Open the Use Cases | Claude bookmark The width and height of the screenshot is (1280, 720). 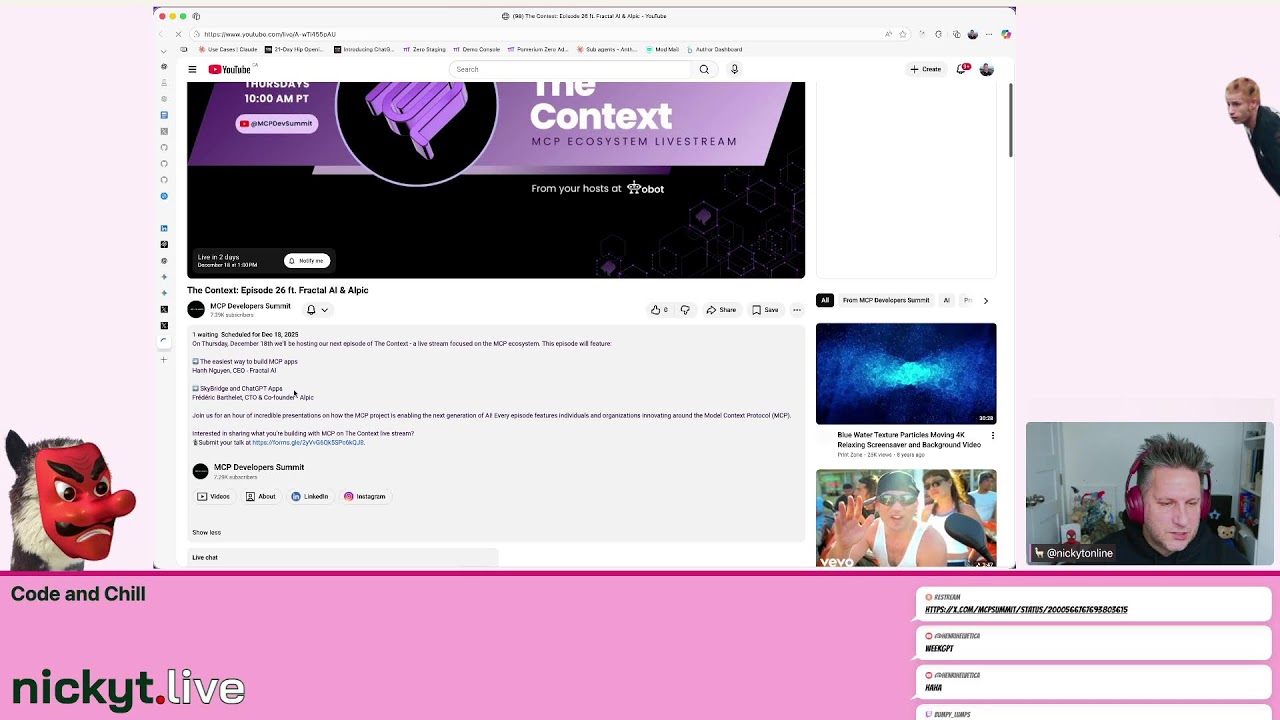click(x=228, y=49)
